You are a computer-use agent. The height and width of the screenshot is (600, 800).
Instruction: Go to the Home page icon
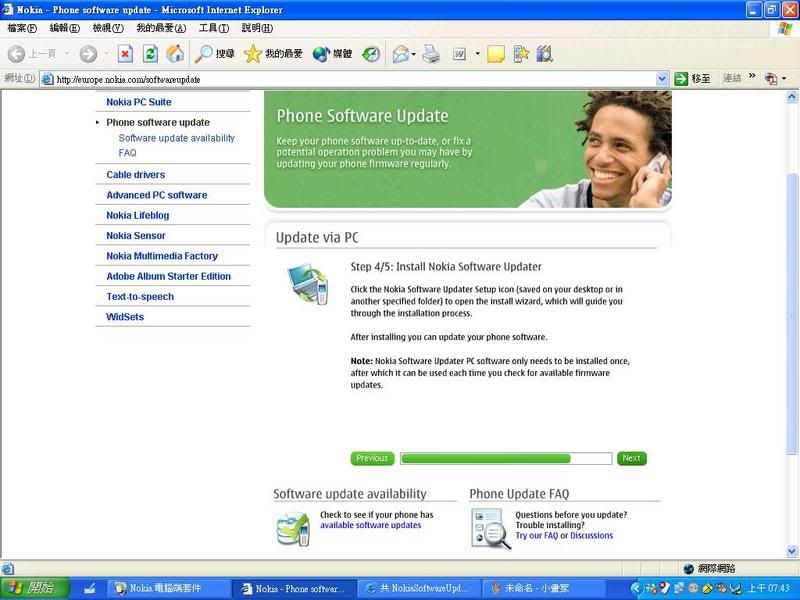coord(175,54)
